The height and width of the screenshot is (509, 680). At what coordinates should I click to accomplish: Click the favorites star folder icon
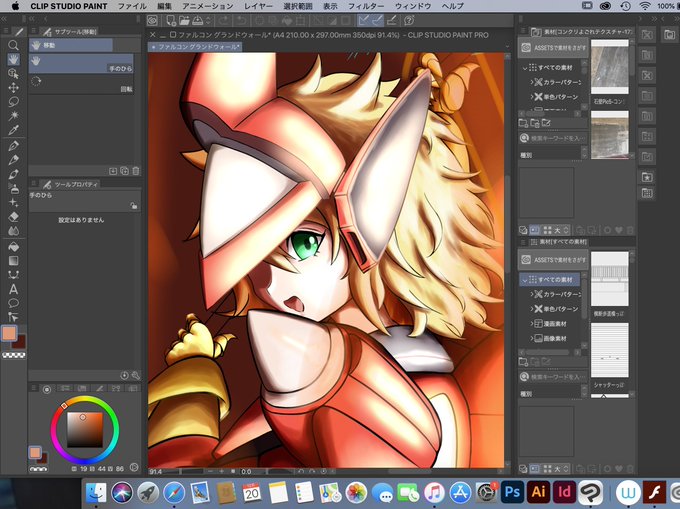(x=647, y=177)
